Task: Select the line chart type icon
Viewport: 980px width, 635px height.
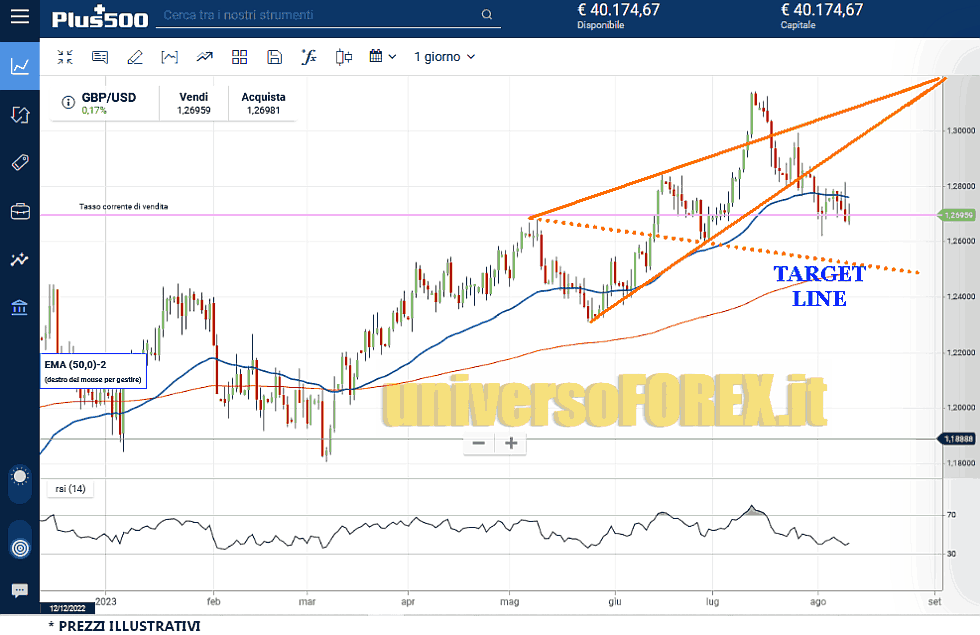Action: point(170,57)
